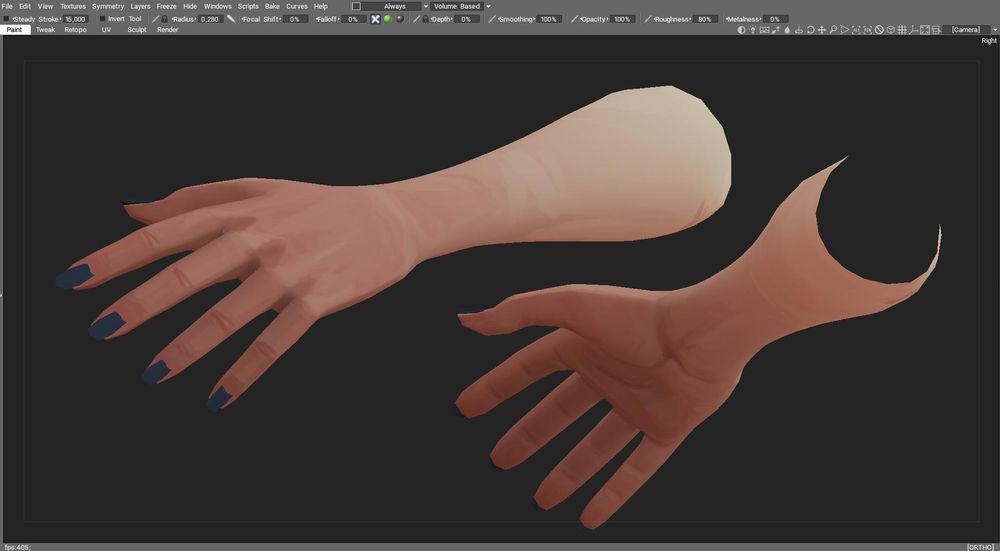
Task: Click the play triangle icon in navigation bar
Action: click(844, 30)
